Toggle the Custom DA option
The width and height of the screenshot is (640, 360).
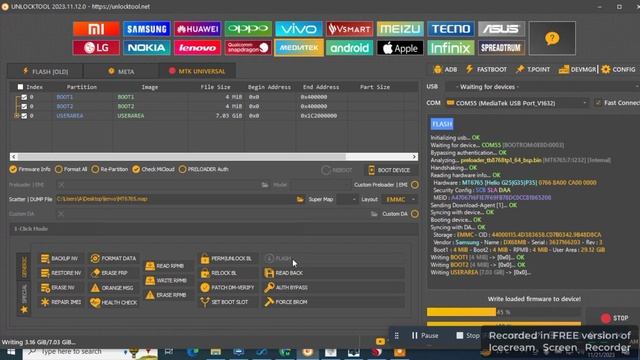[x=415, y=214]
